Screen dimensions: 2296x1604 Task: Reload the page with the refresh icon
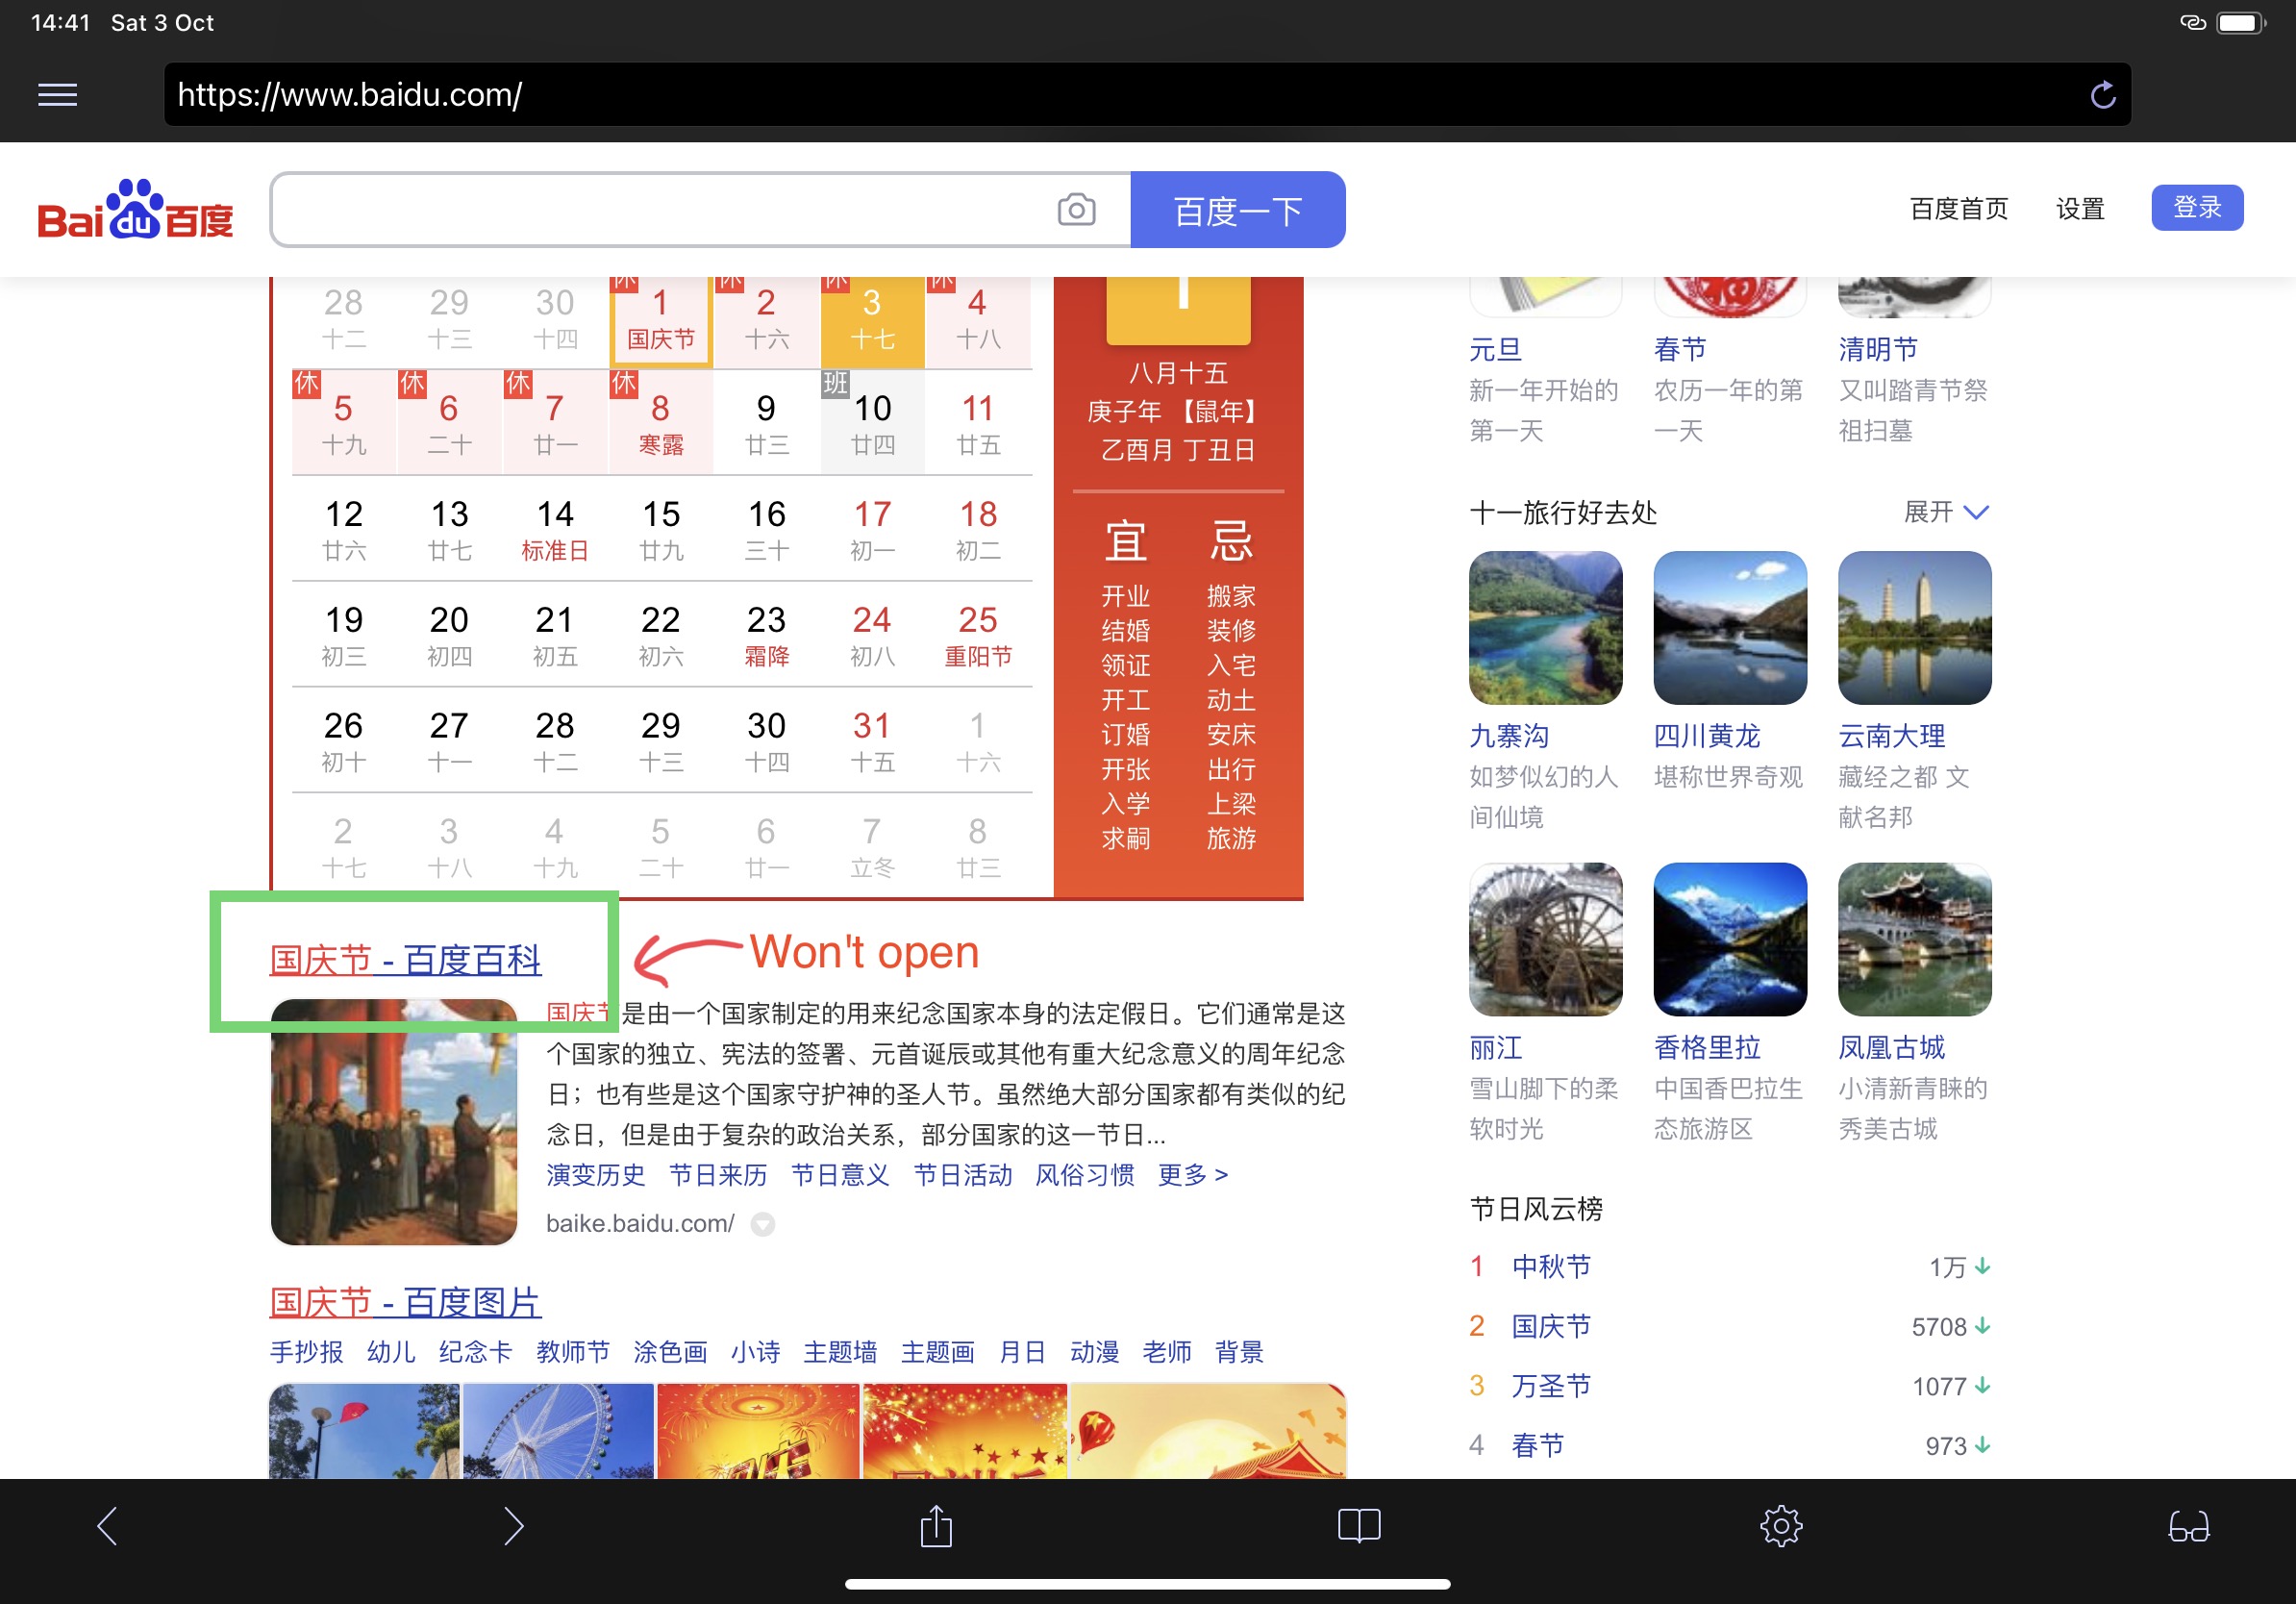(x=2103, y=95)
